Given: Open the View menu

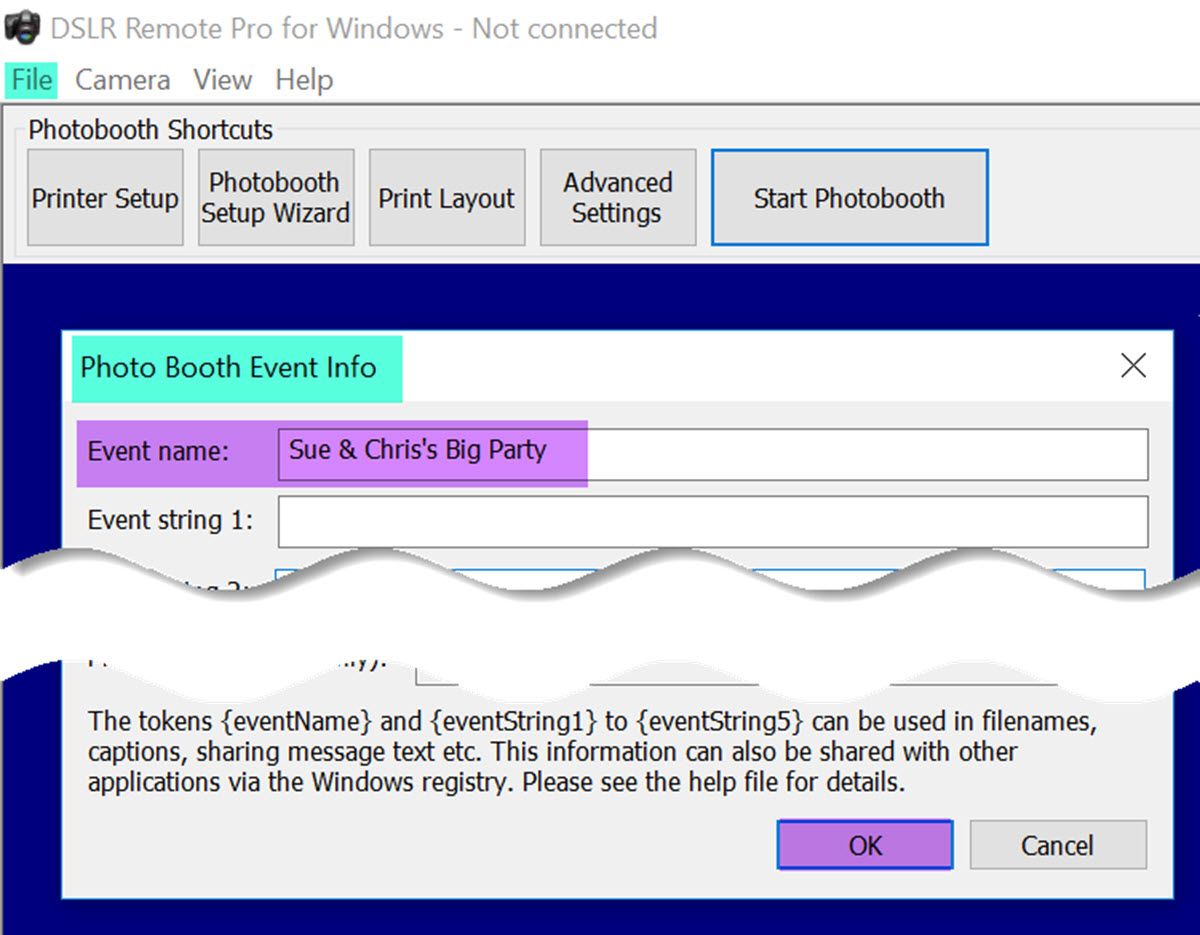Looking at the screenshot, I should pos(223,80).
